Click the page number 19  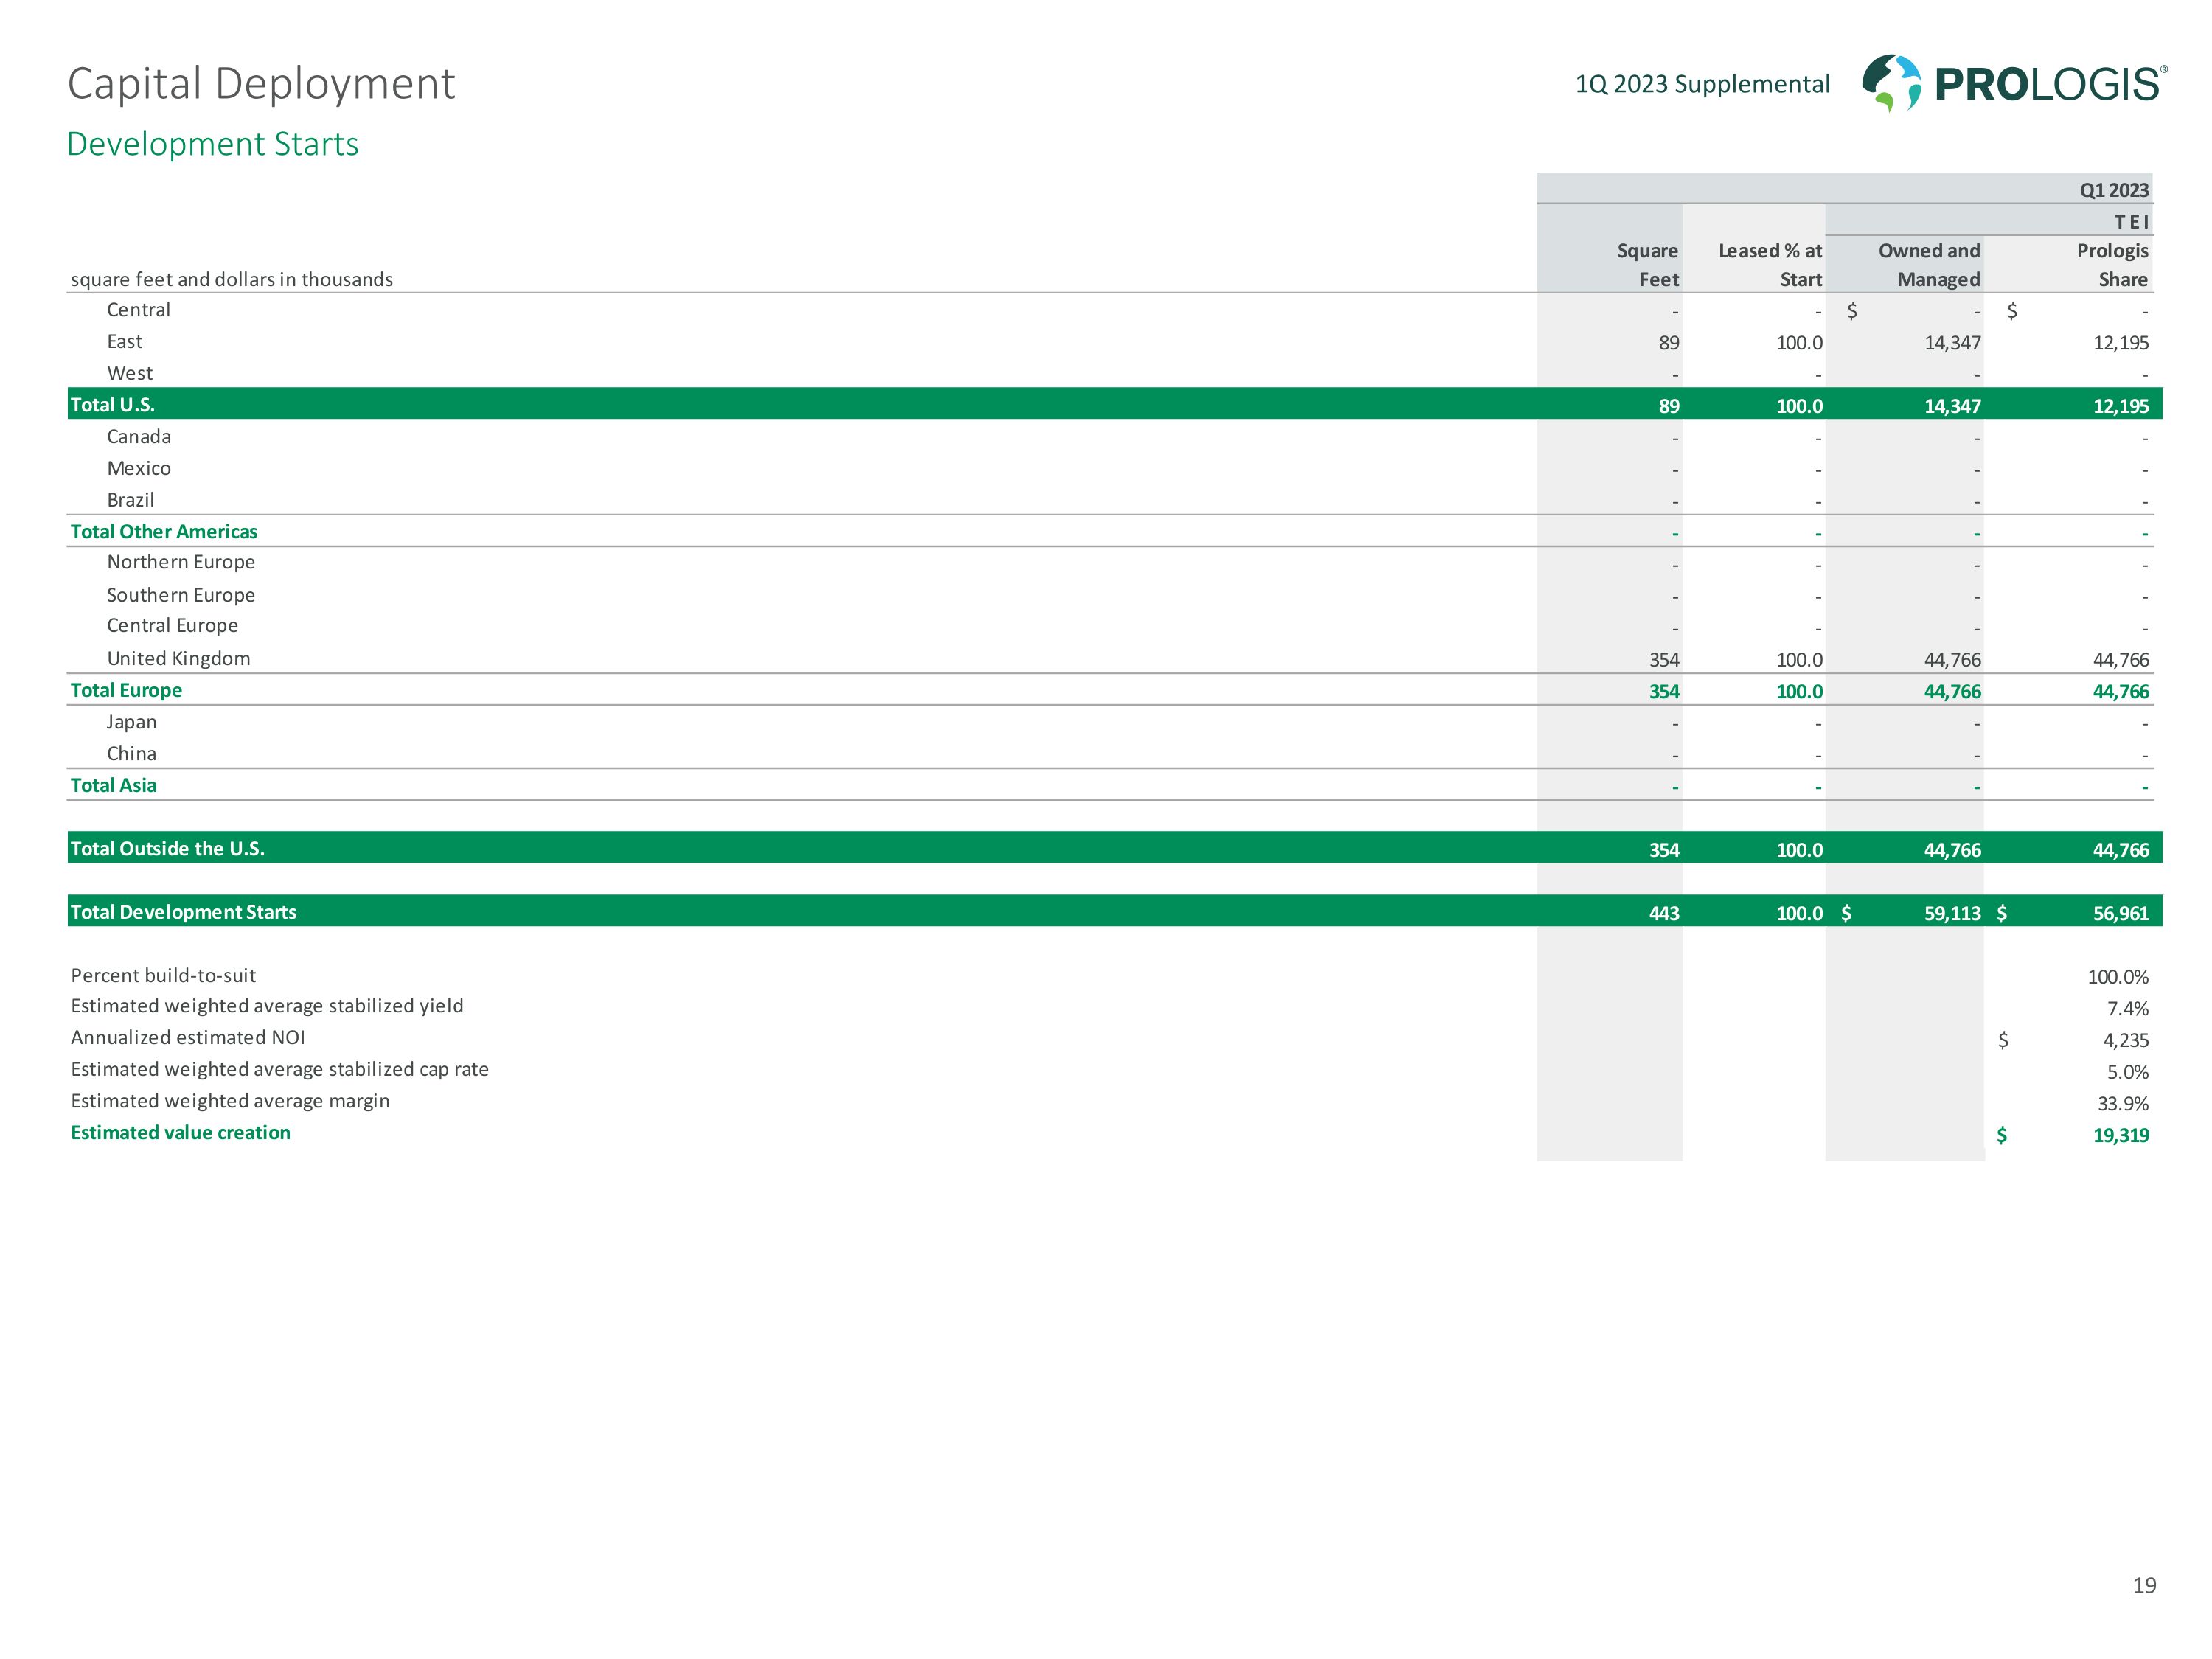point(2143,1585)
